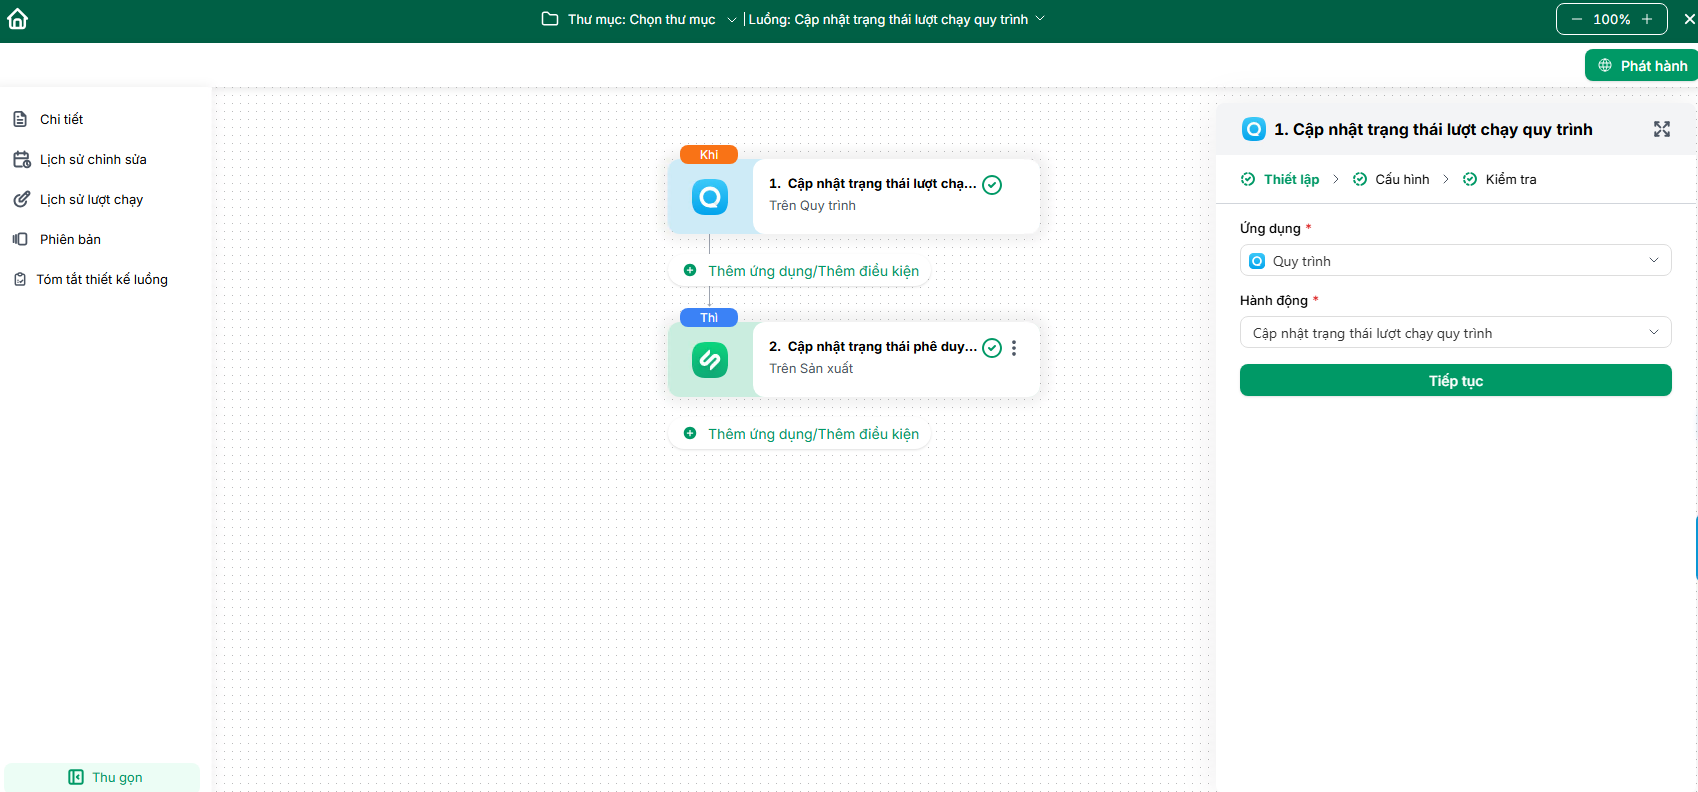Open step 2 three-dot options menu

tap(1014, 348)
